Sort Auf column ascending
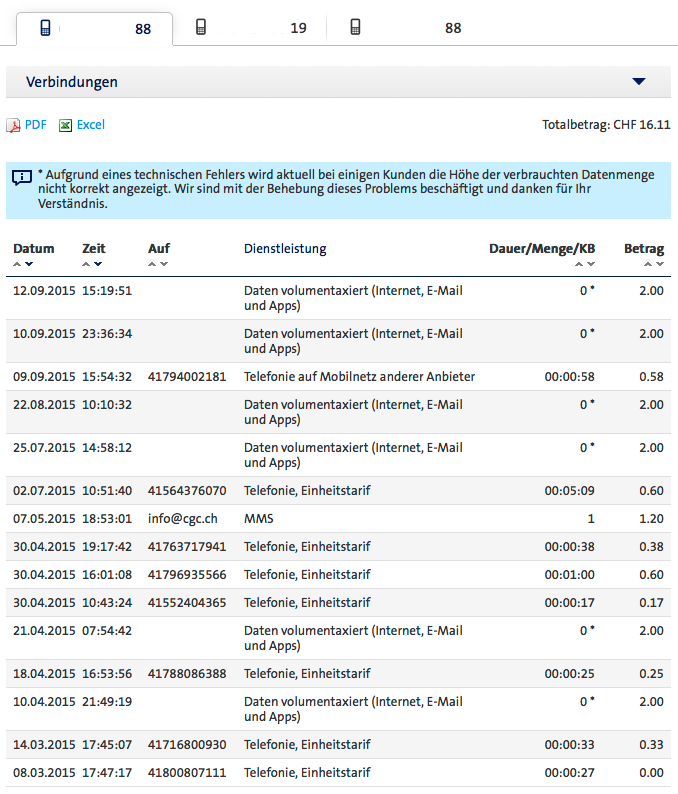678x794 pixels. point(152,264)
